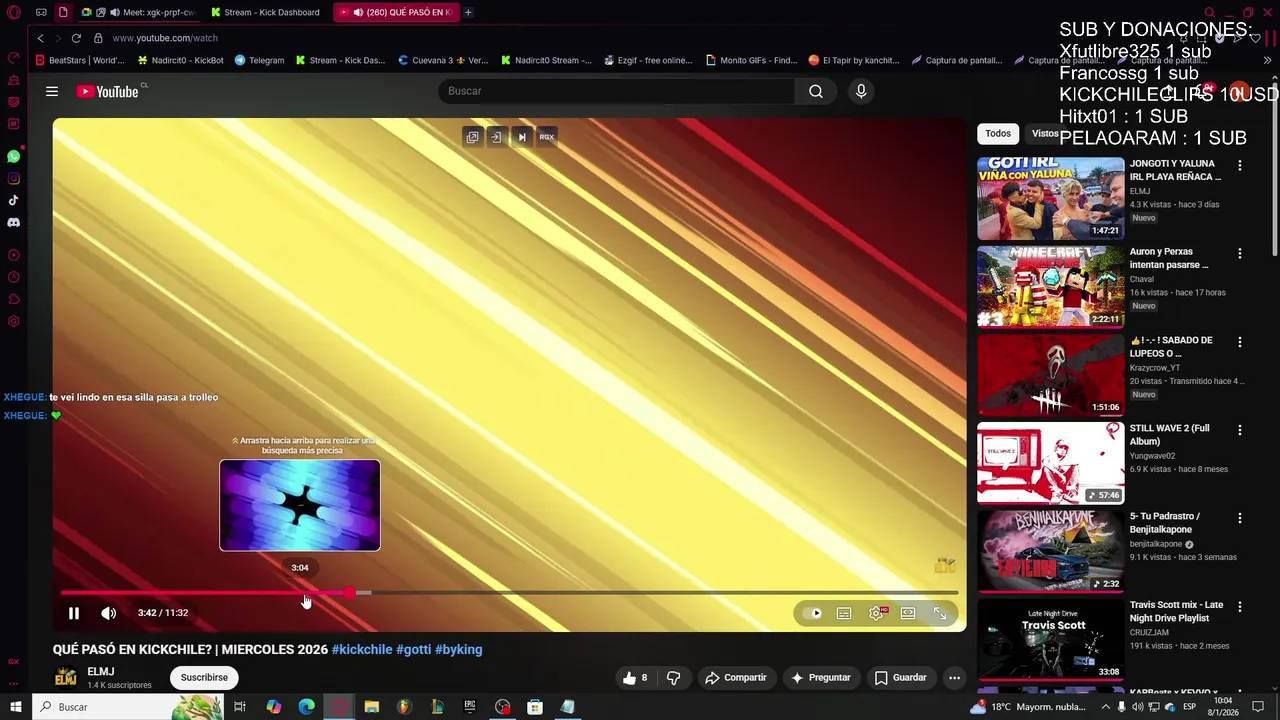1280x720 pixels.
Task: Open options for Travis Scott mix
Action: click(x=1240, y=606)
